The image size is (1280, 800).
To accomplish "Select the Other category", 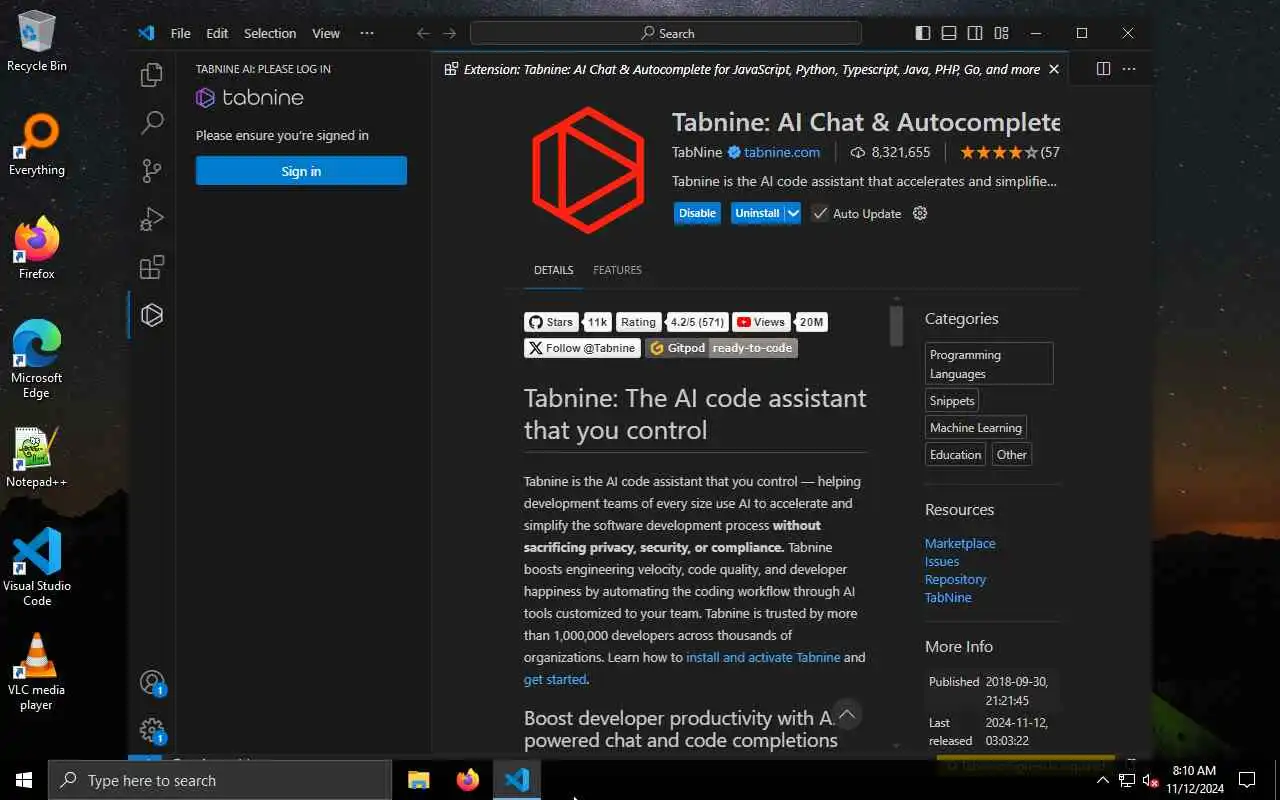I will click(x=1012, y=454).
